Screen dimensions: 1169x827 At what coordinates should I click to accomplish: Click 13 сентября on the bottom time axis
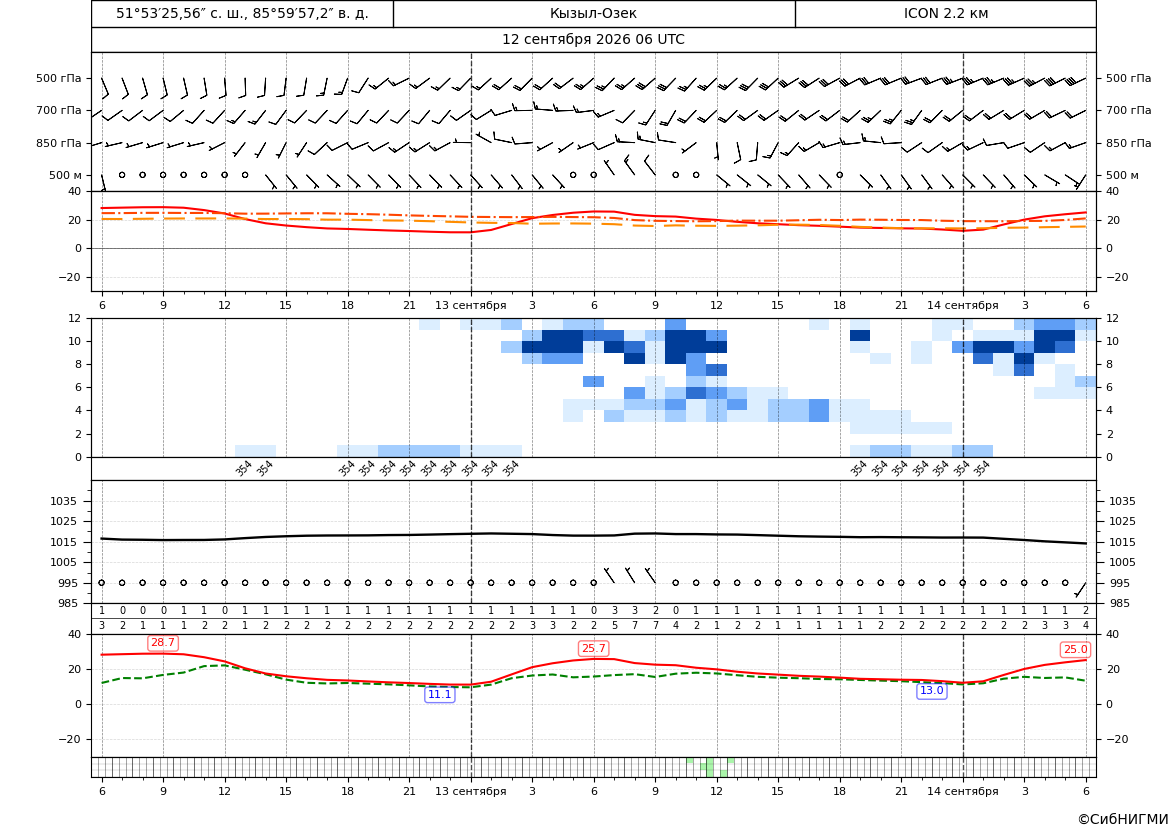tap(470, 791)
